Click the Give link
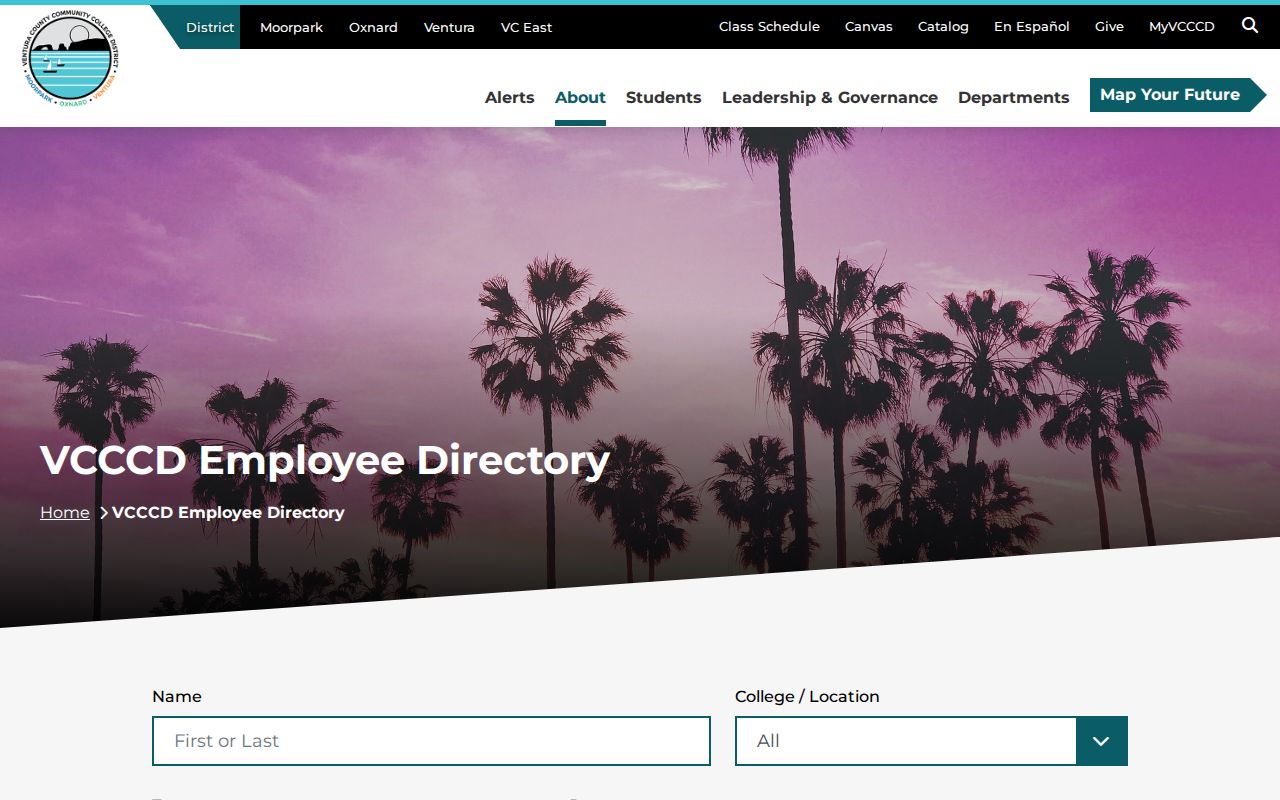Screen dimensions: 1280x800 click(1109, 27)
